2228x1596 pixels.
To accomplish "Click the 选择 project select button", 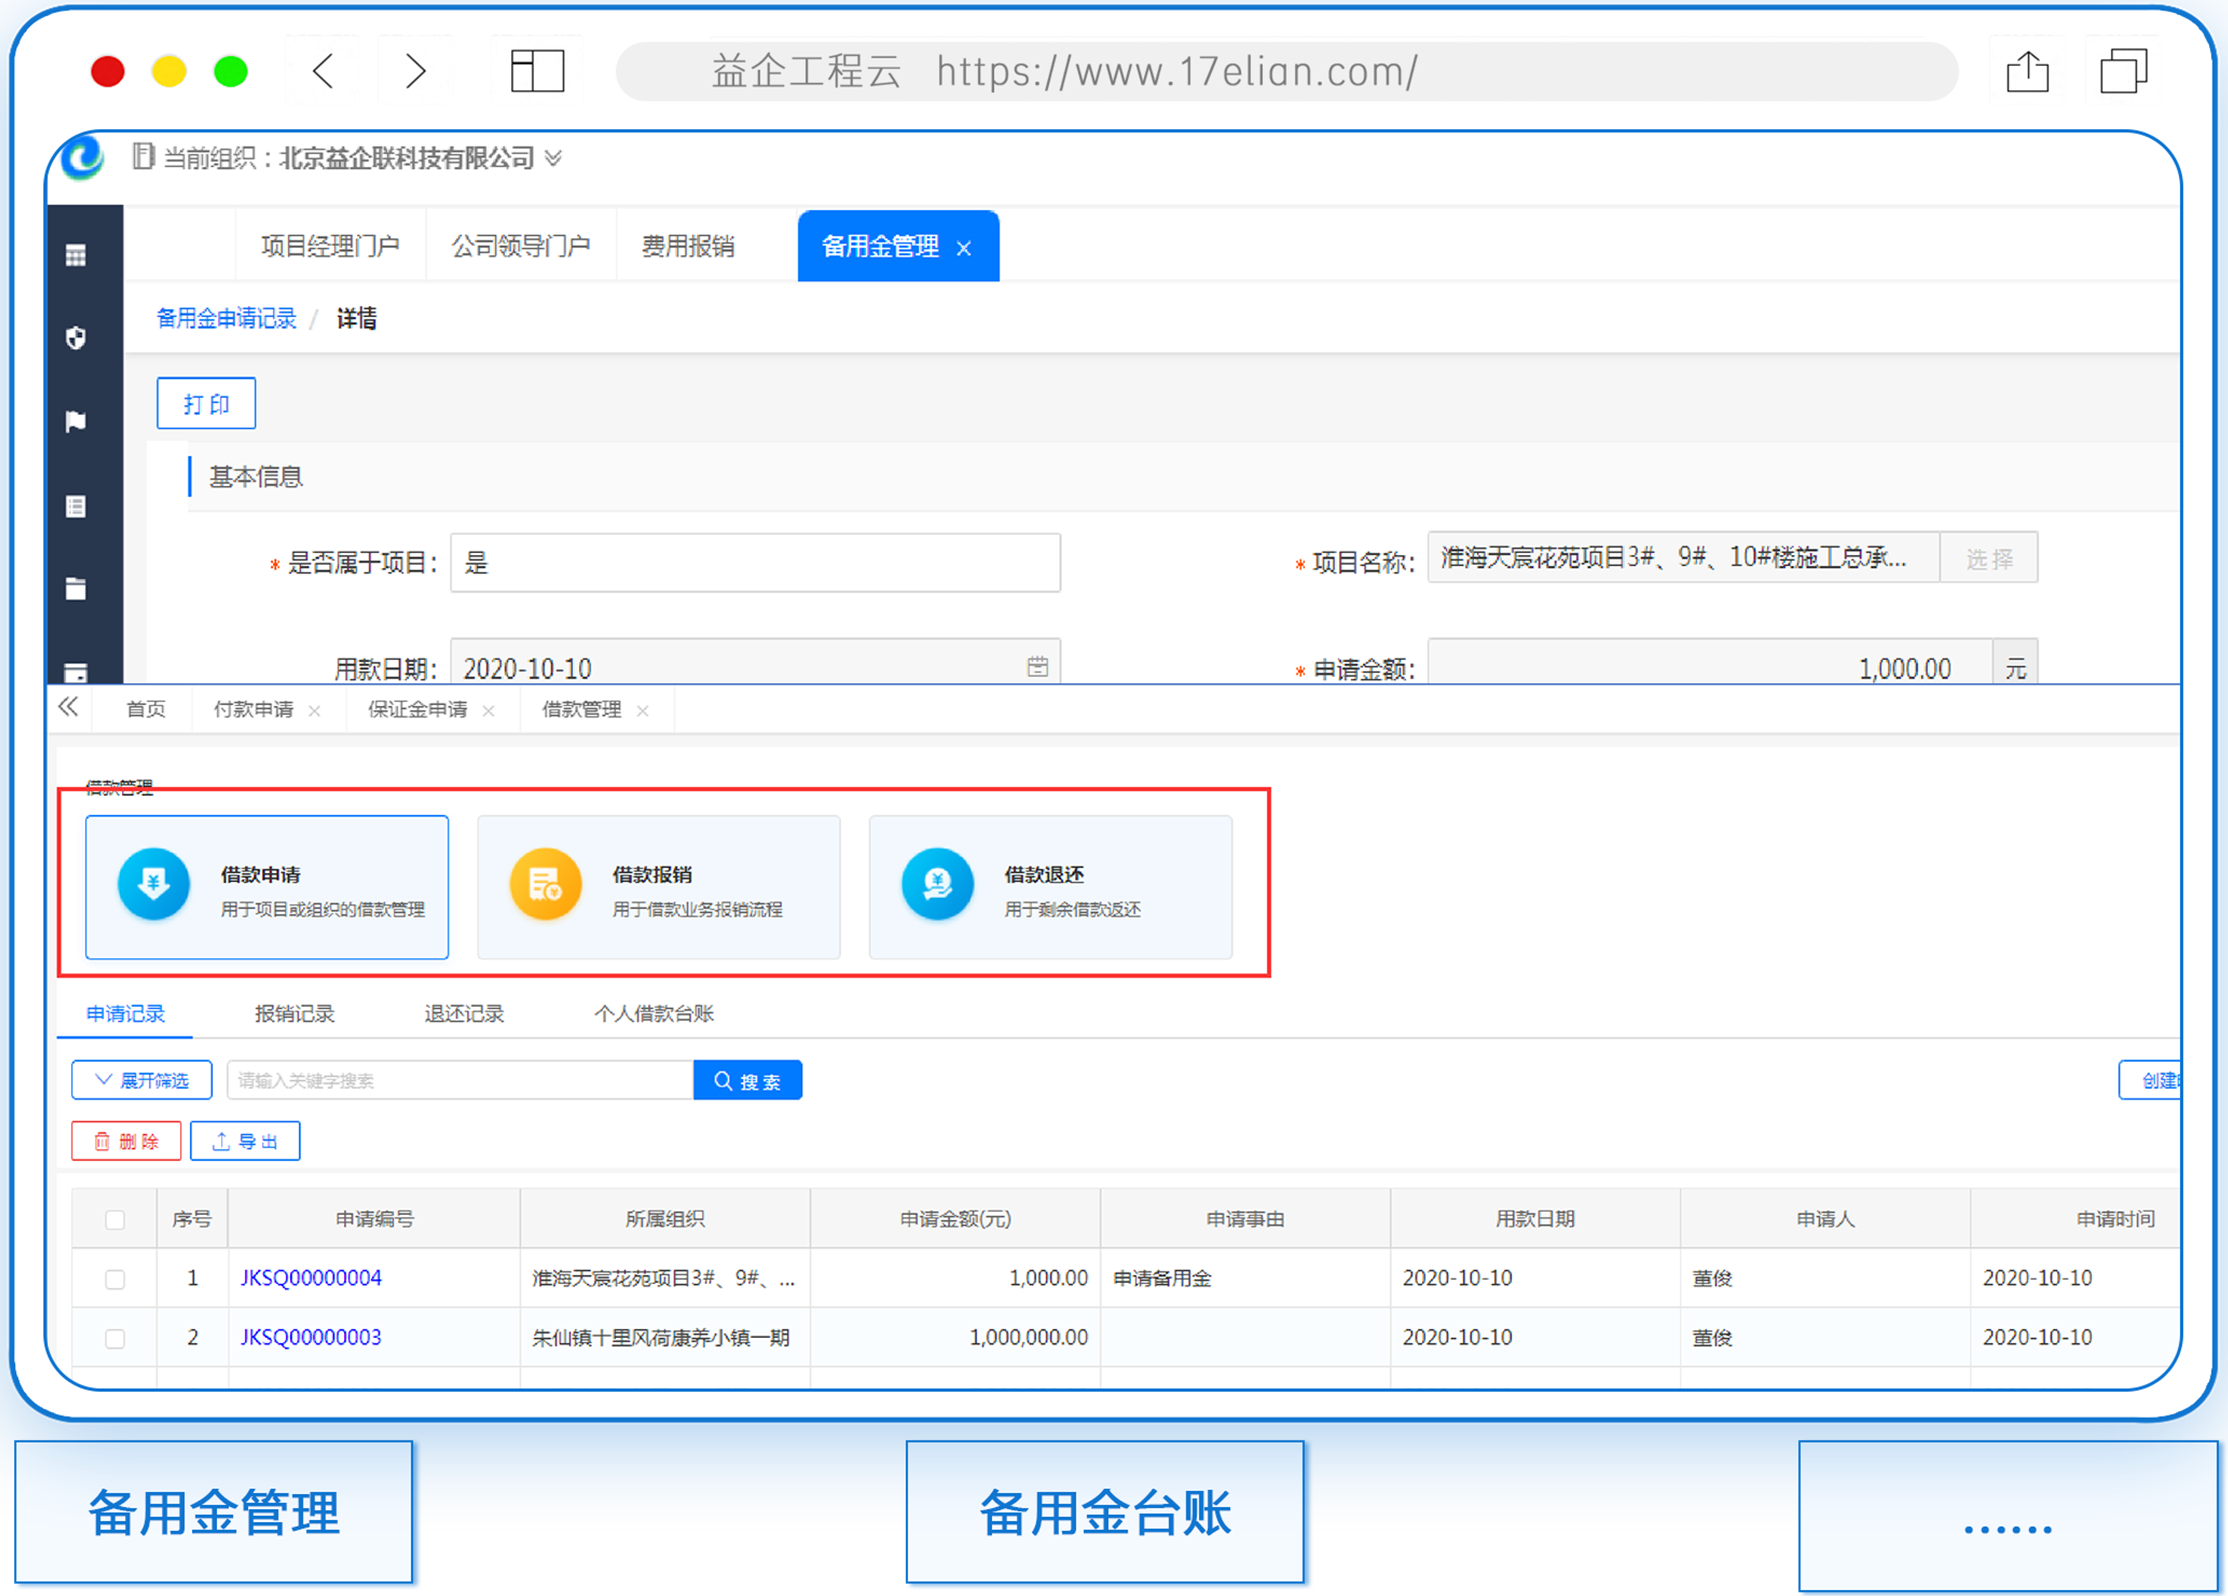I will 1988,558.
